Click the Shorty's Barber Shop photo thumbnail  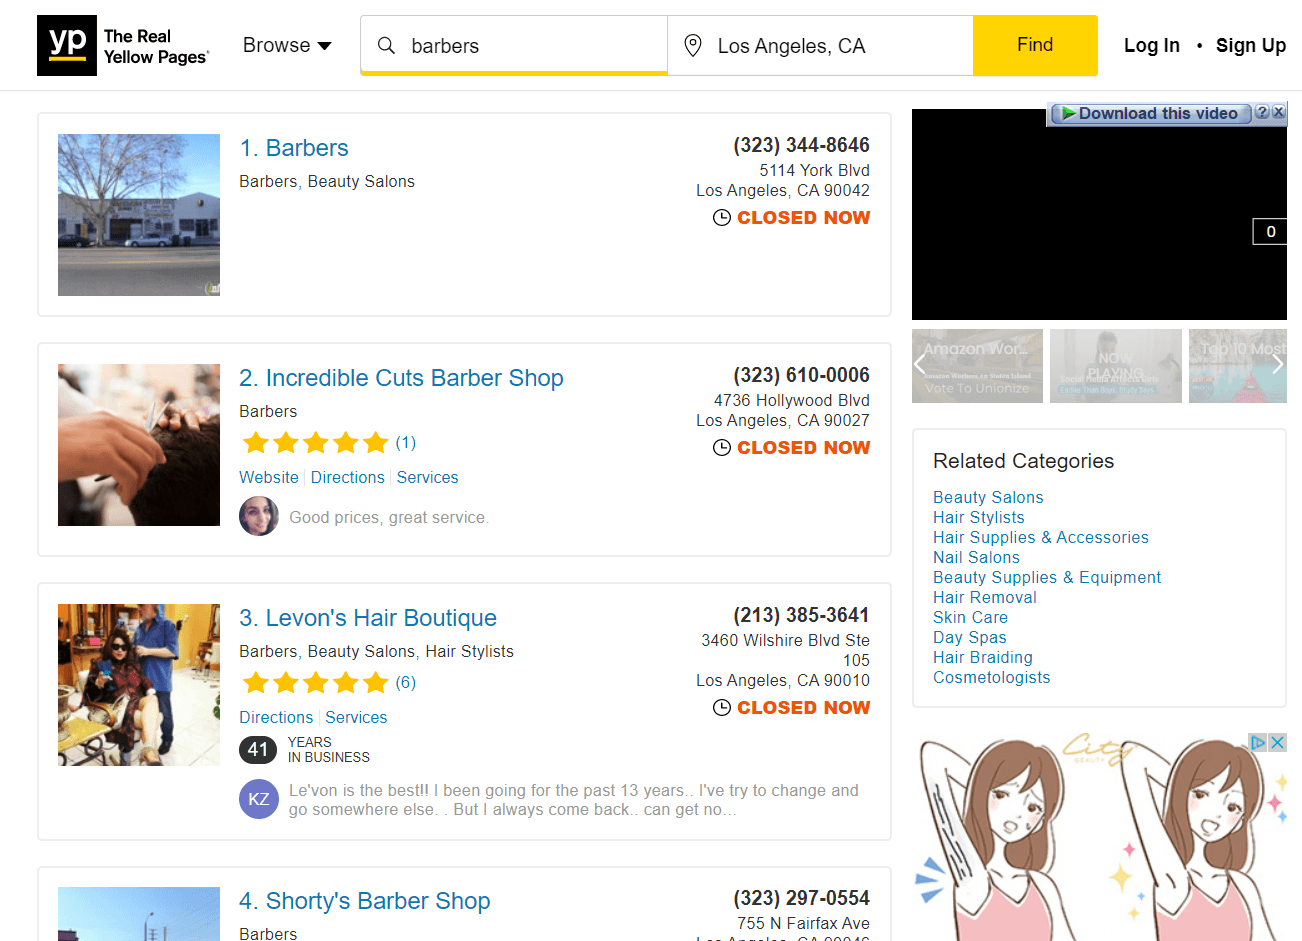pos(139,914)
